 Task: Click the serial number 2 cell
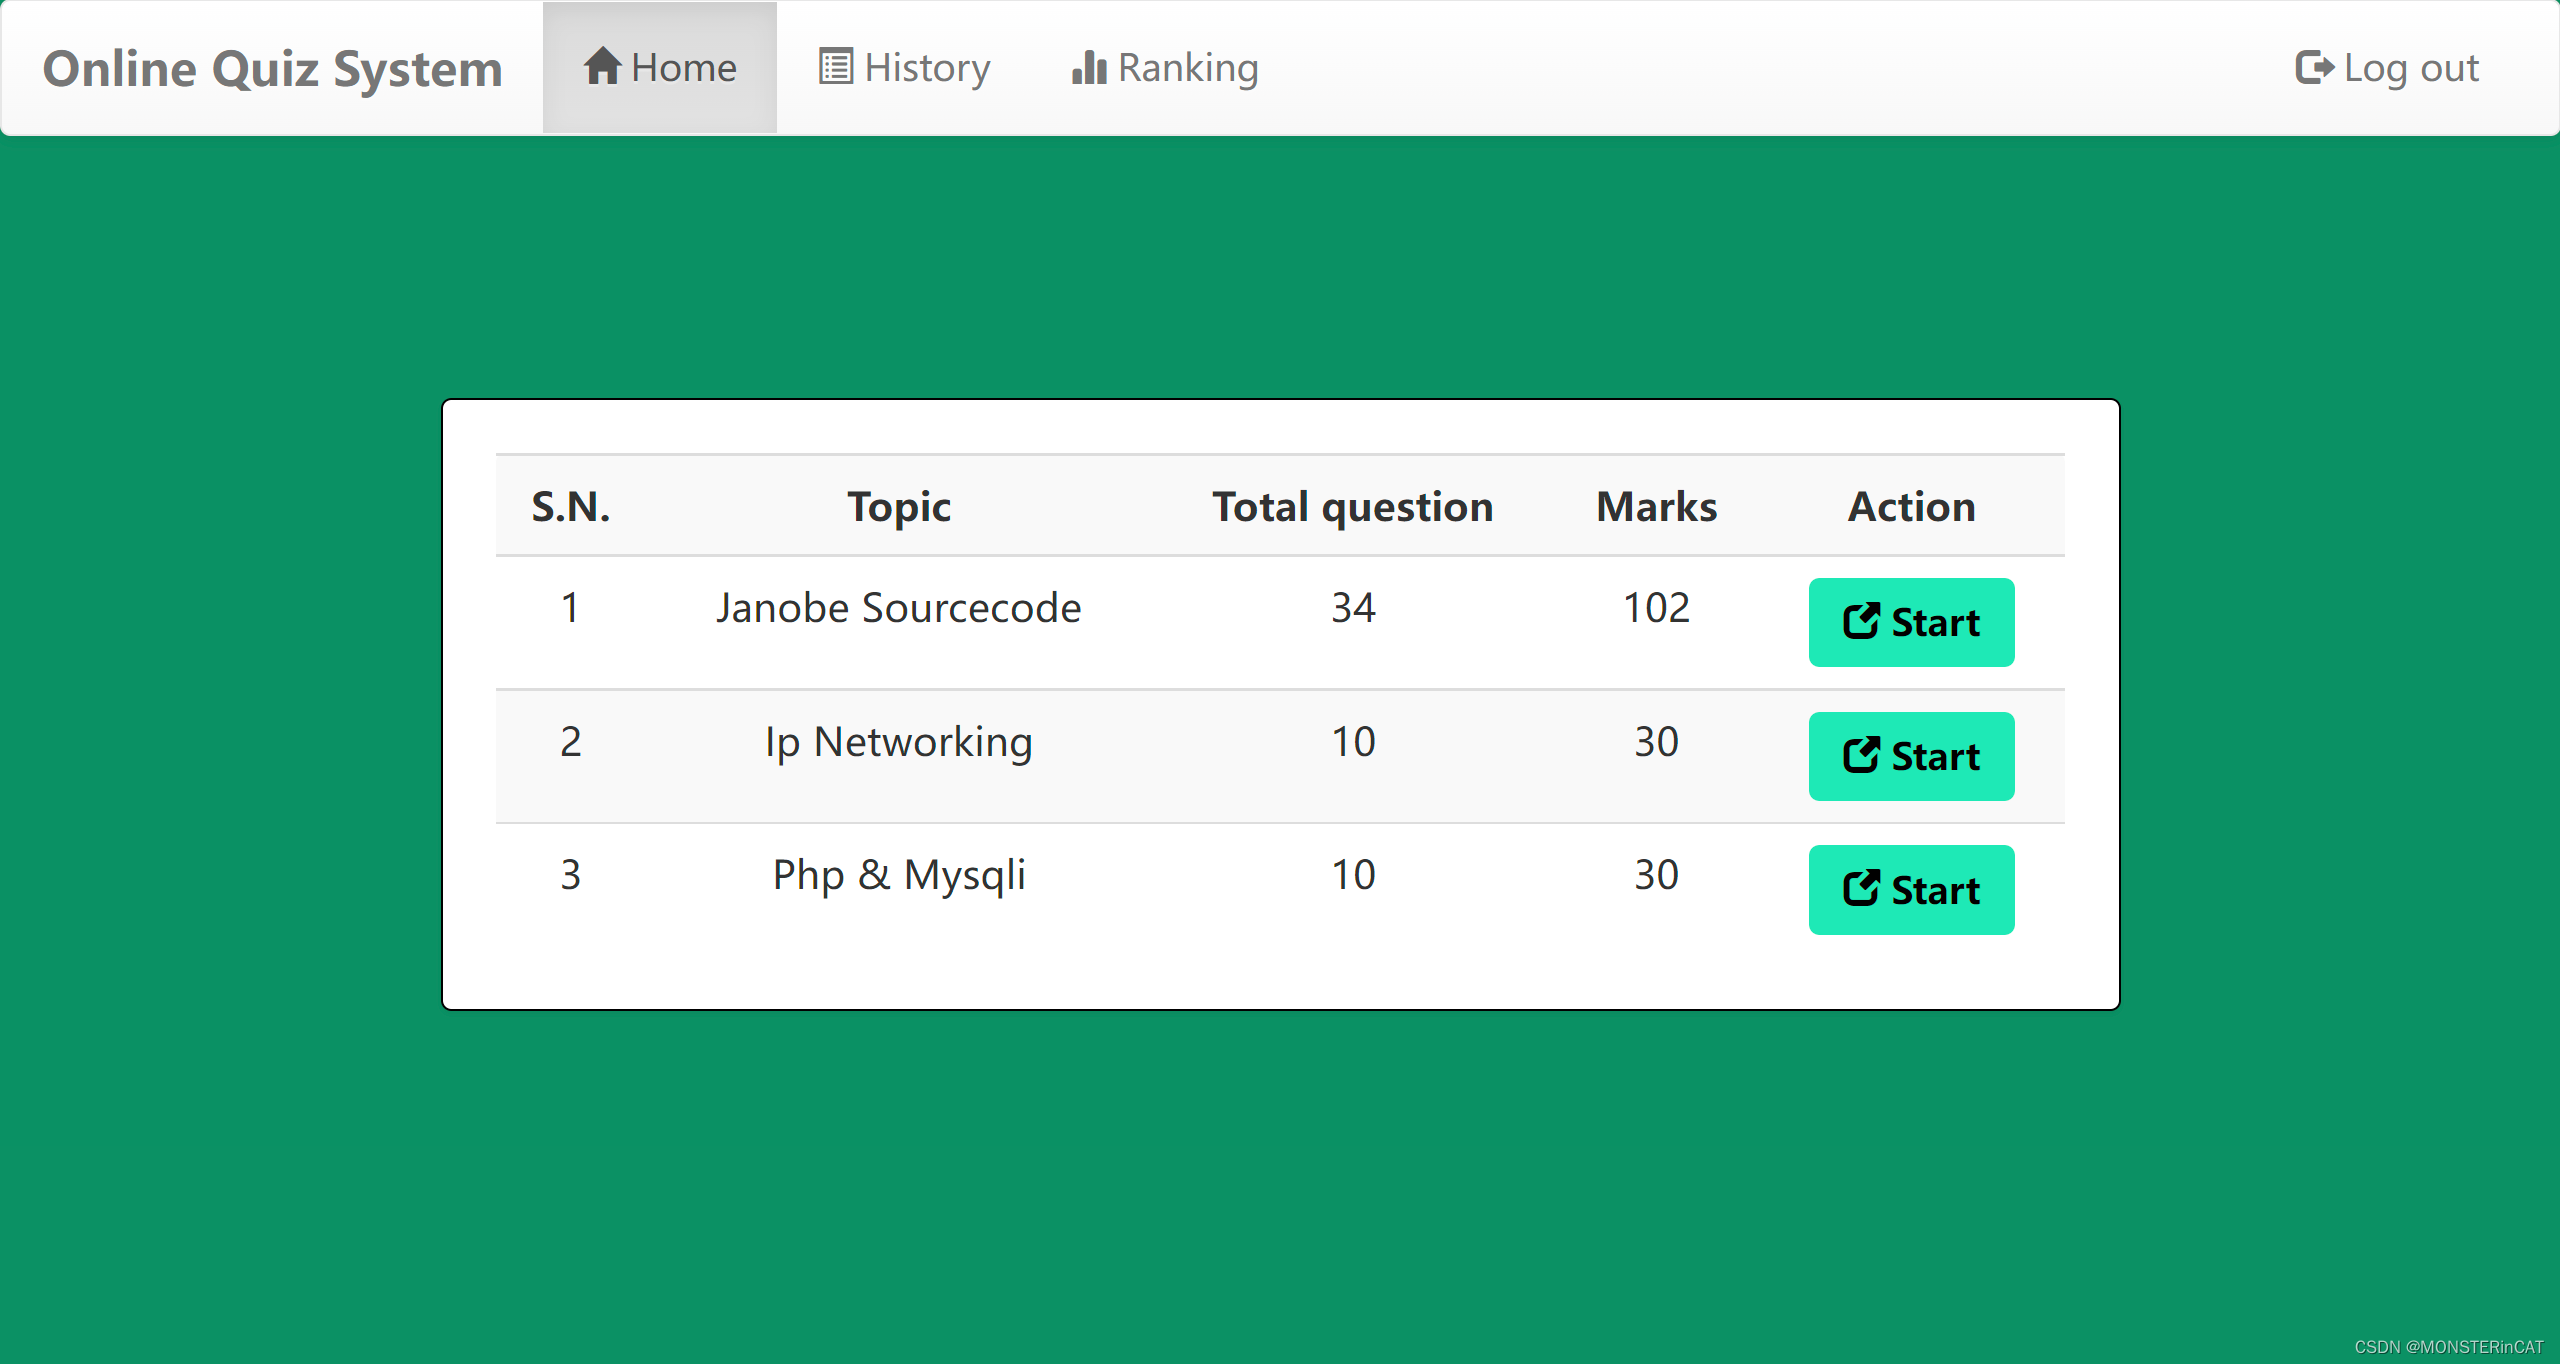[570, 741]
